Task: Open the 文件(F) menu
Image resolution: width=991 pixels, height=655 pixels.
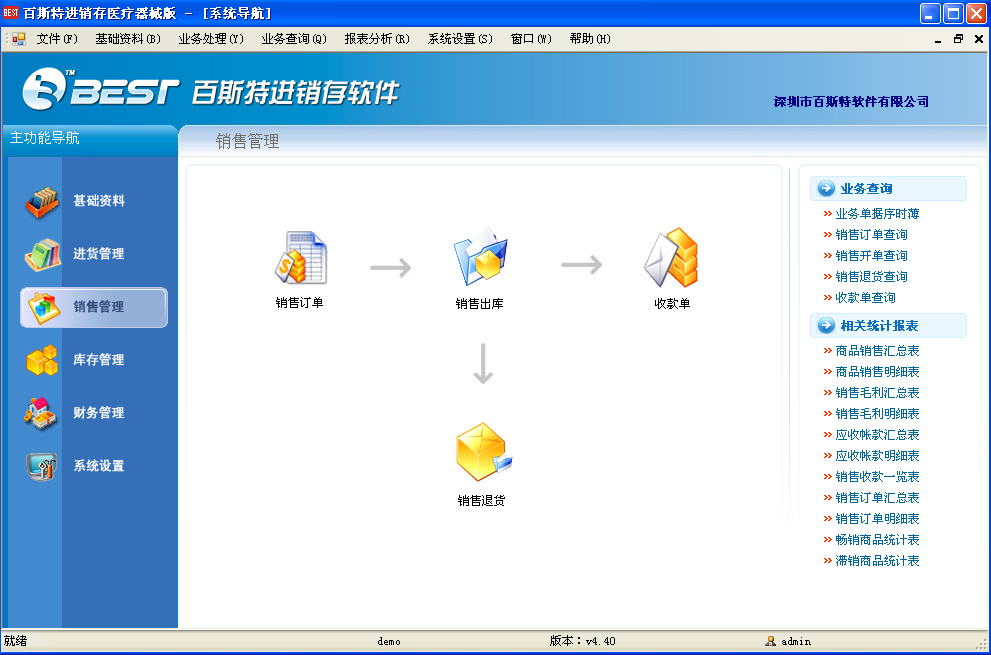Action: pos(57,39)
